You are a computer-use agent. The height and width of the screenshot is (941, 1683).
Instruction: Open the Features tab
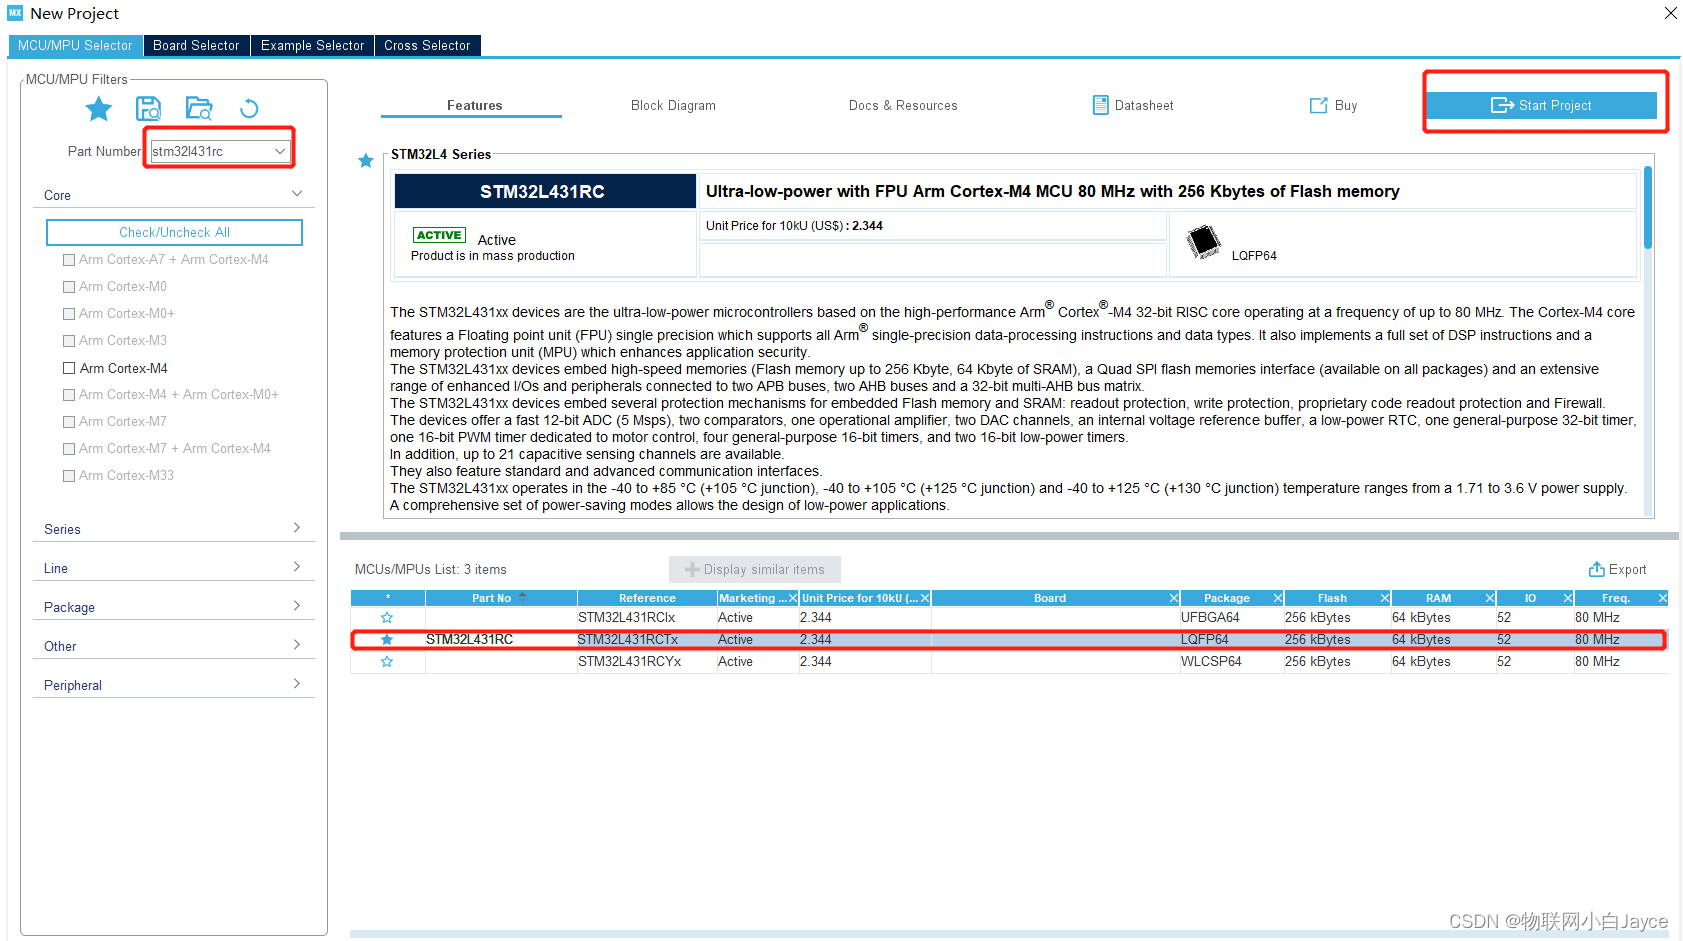pyautogui.click(x=474, y=105)
